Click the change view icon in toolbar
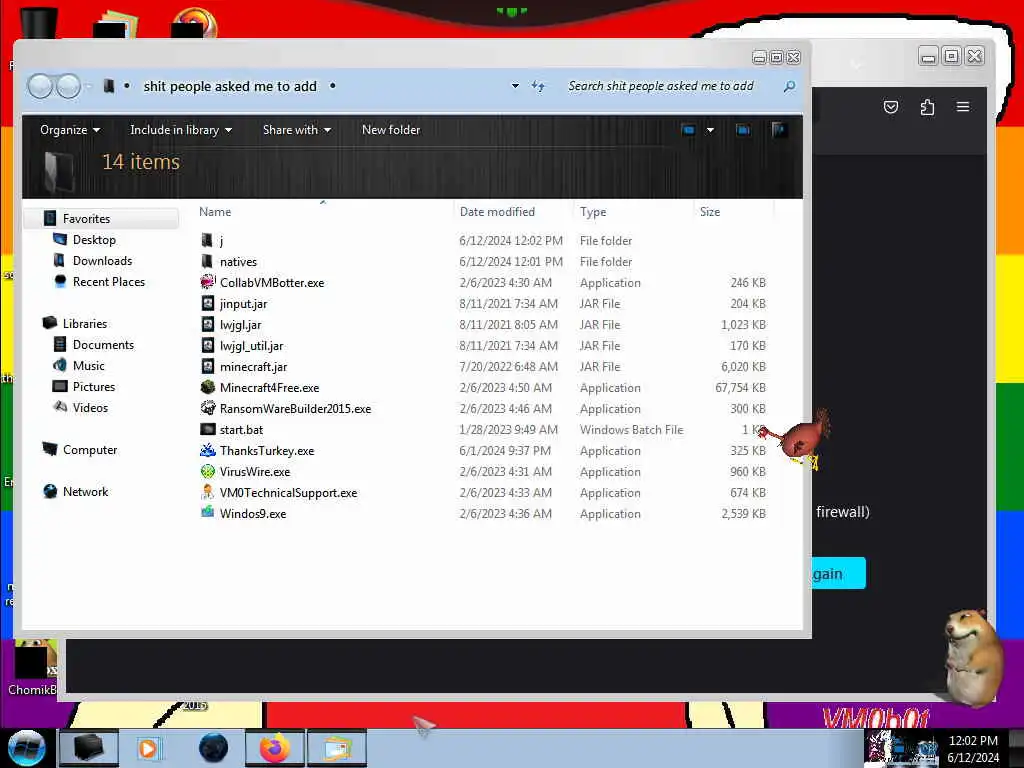 pyautogui.click(x=688, y=130)
